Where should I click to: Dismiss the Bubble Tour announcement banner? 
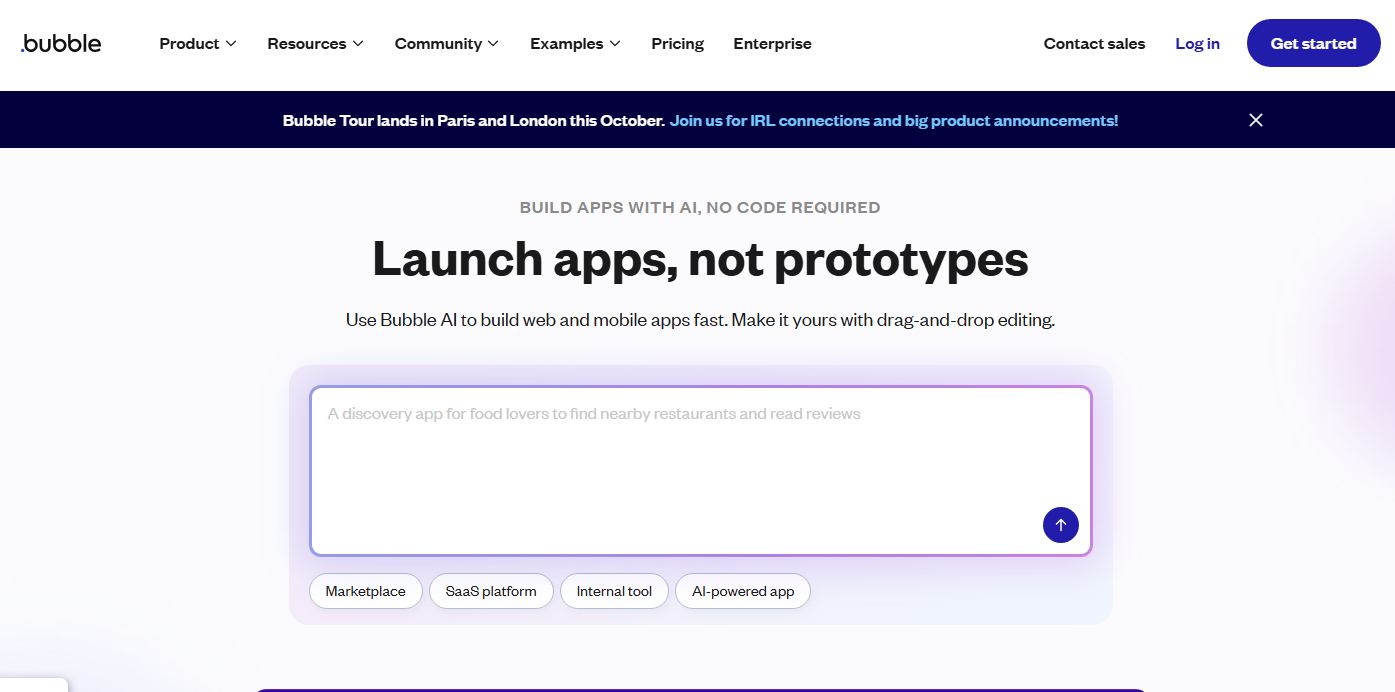click(1256, 120)
